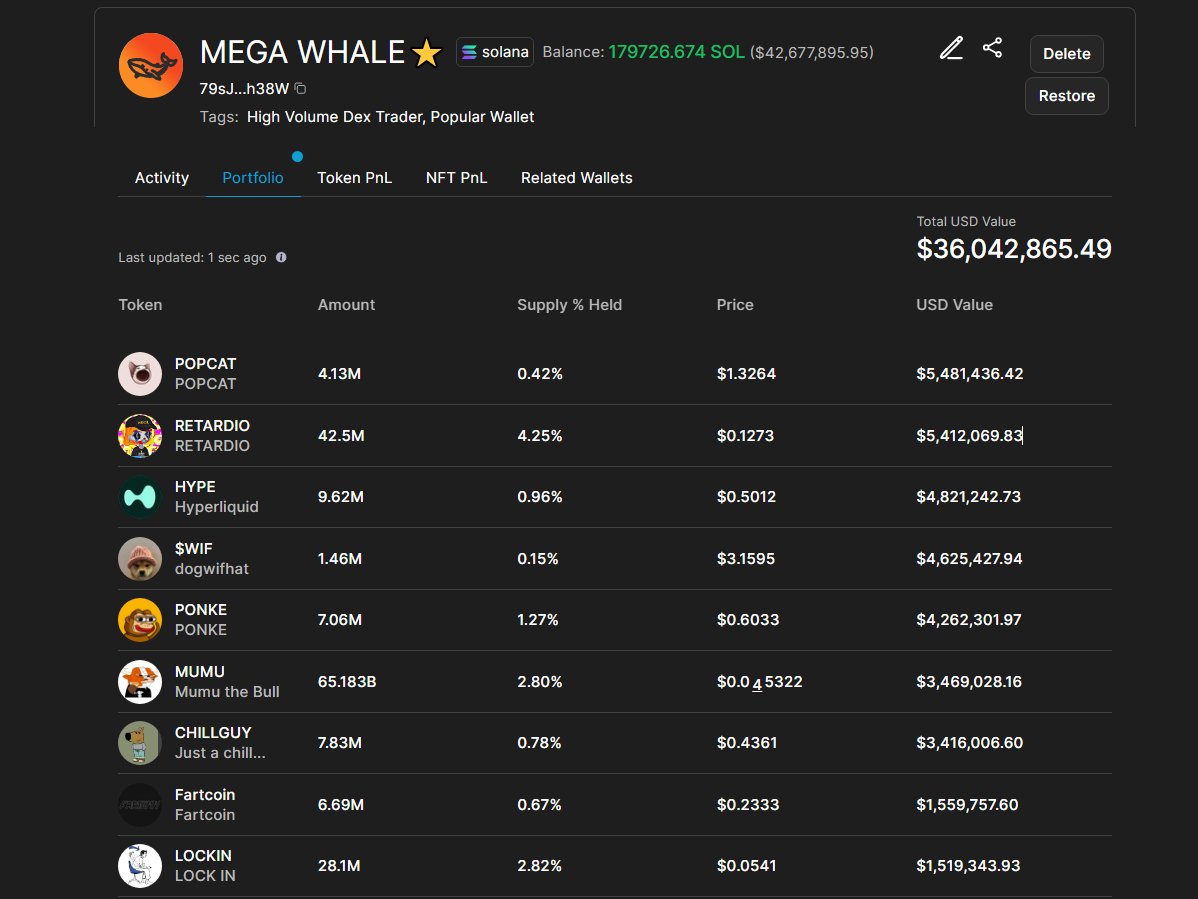Open the Fartcoin token name
1198x899 pixels.
[x=205, y=794]
